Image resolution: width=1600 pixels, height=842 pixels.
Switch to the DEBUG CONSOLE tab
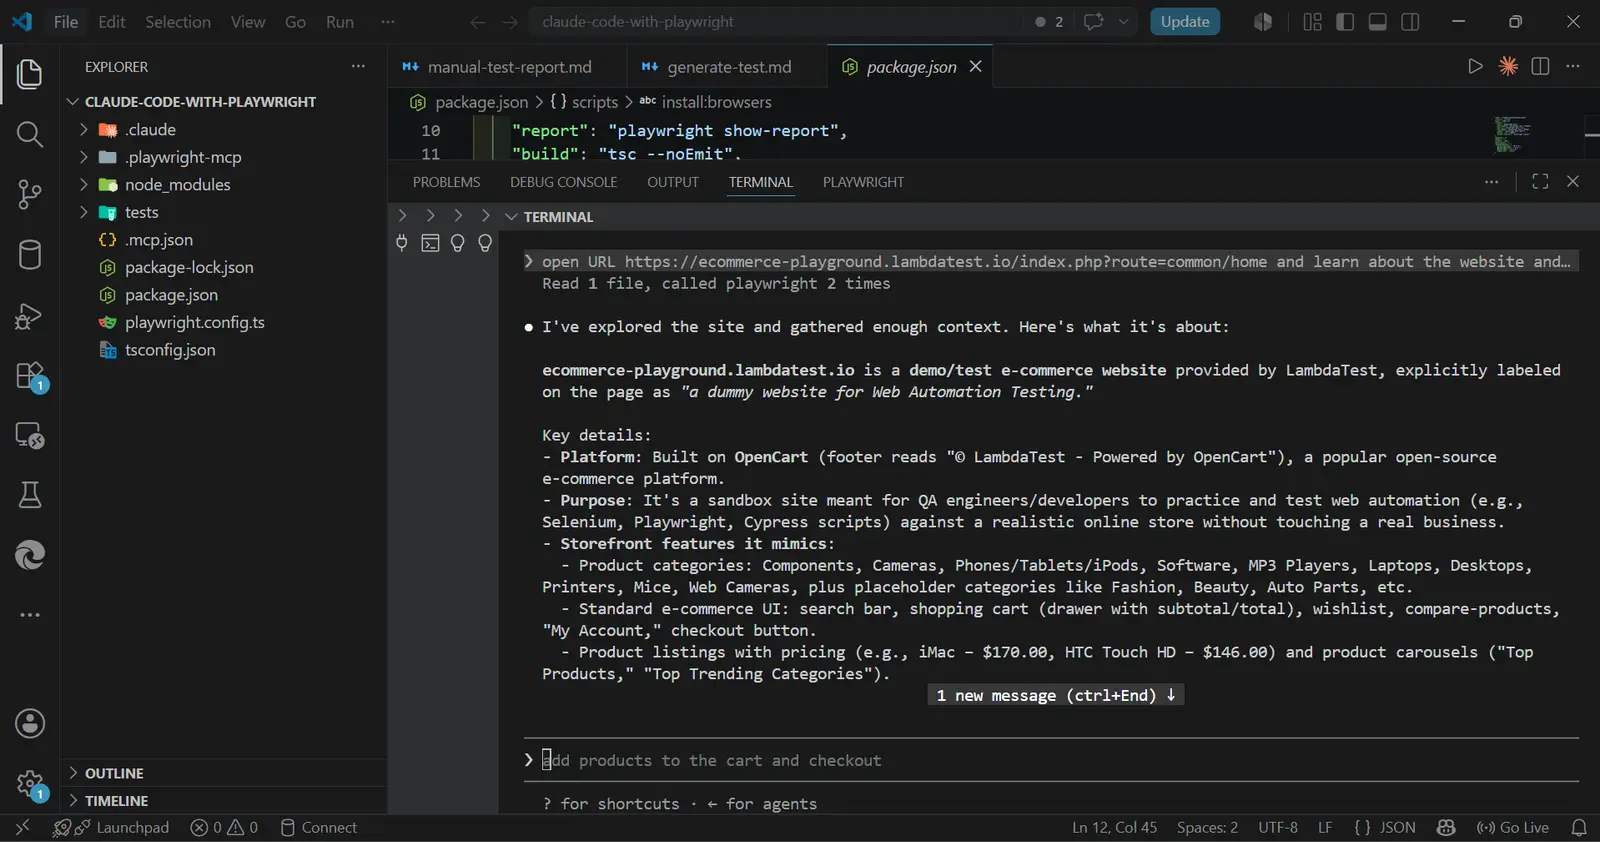(x=564, y=182)
